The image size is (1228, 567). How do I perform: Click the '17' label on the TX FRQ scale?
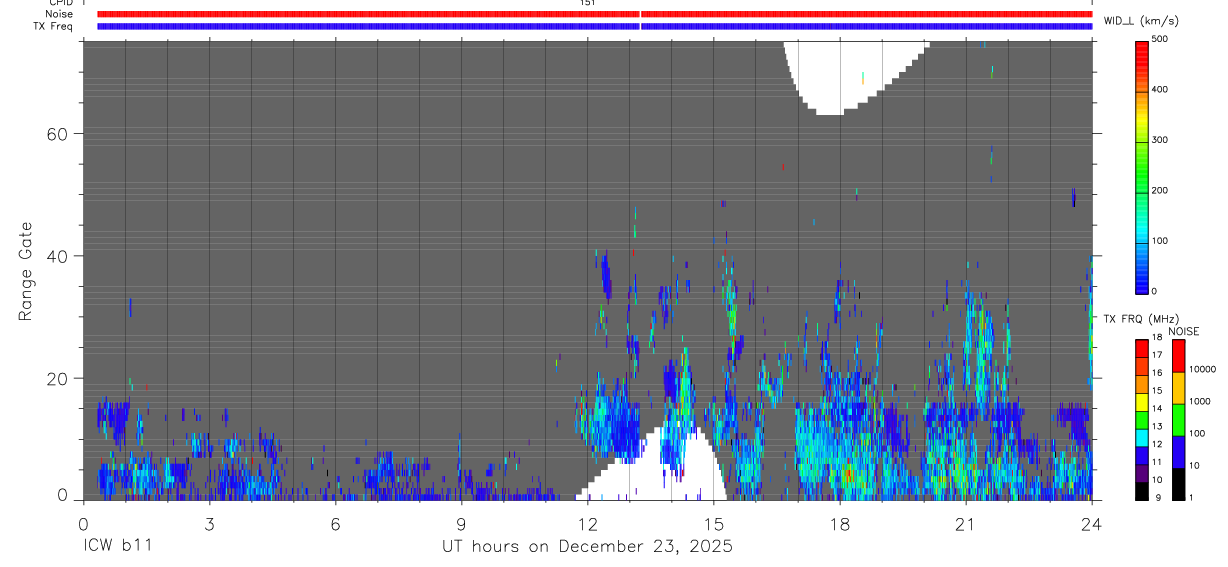point(1157,355)
